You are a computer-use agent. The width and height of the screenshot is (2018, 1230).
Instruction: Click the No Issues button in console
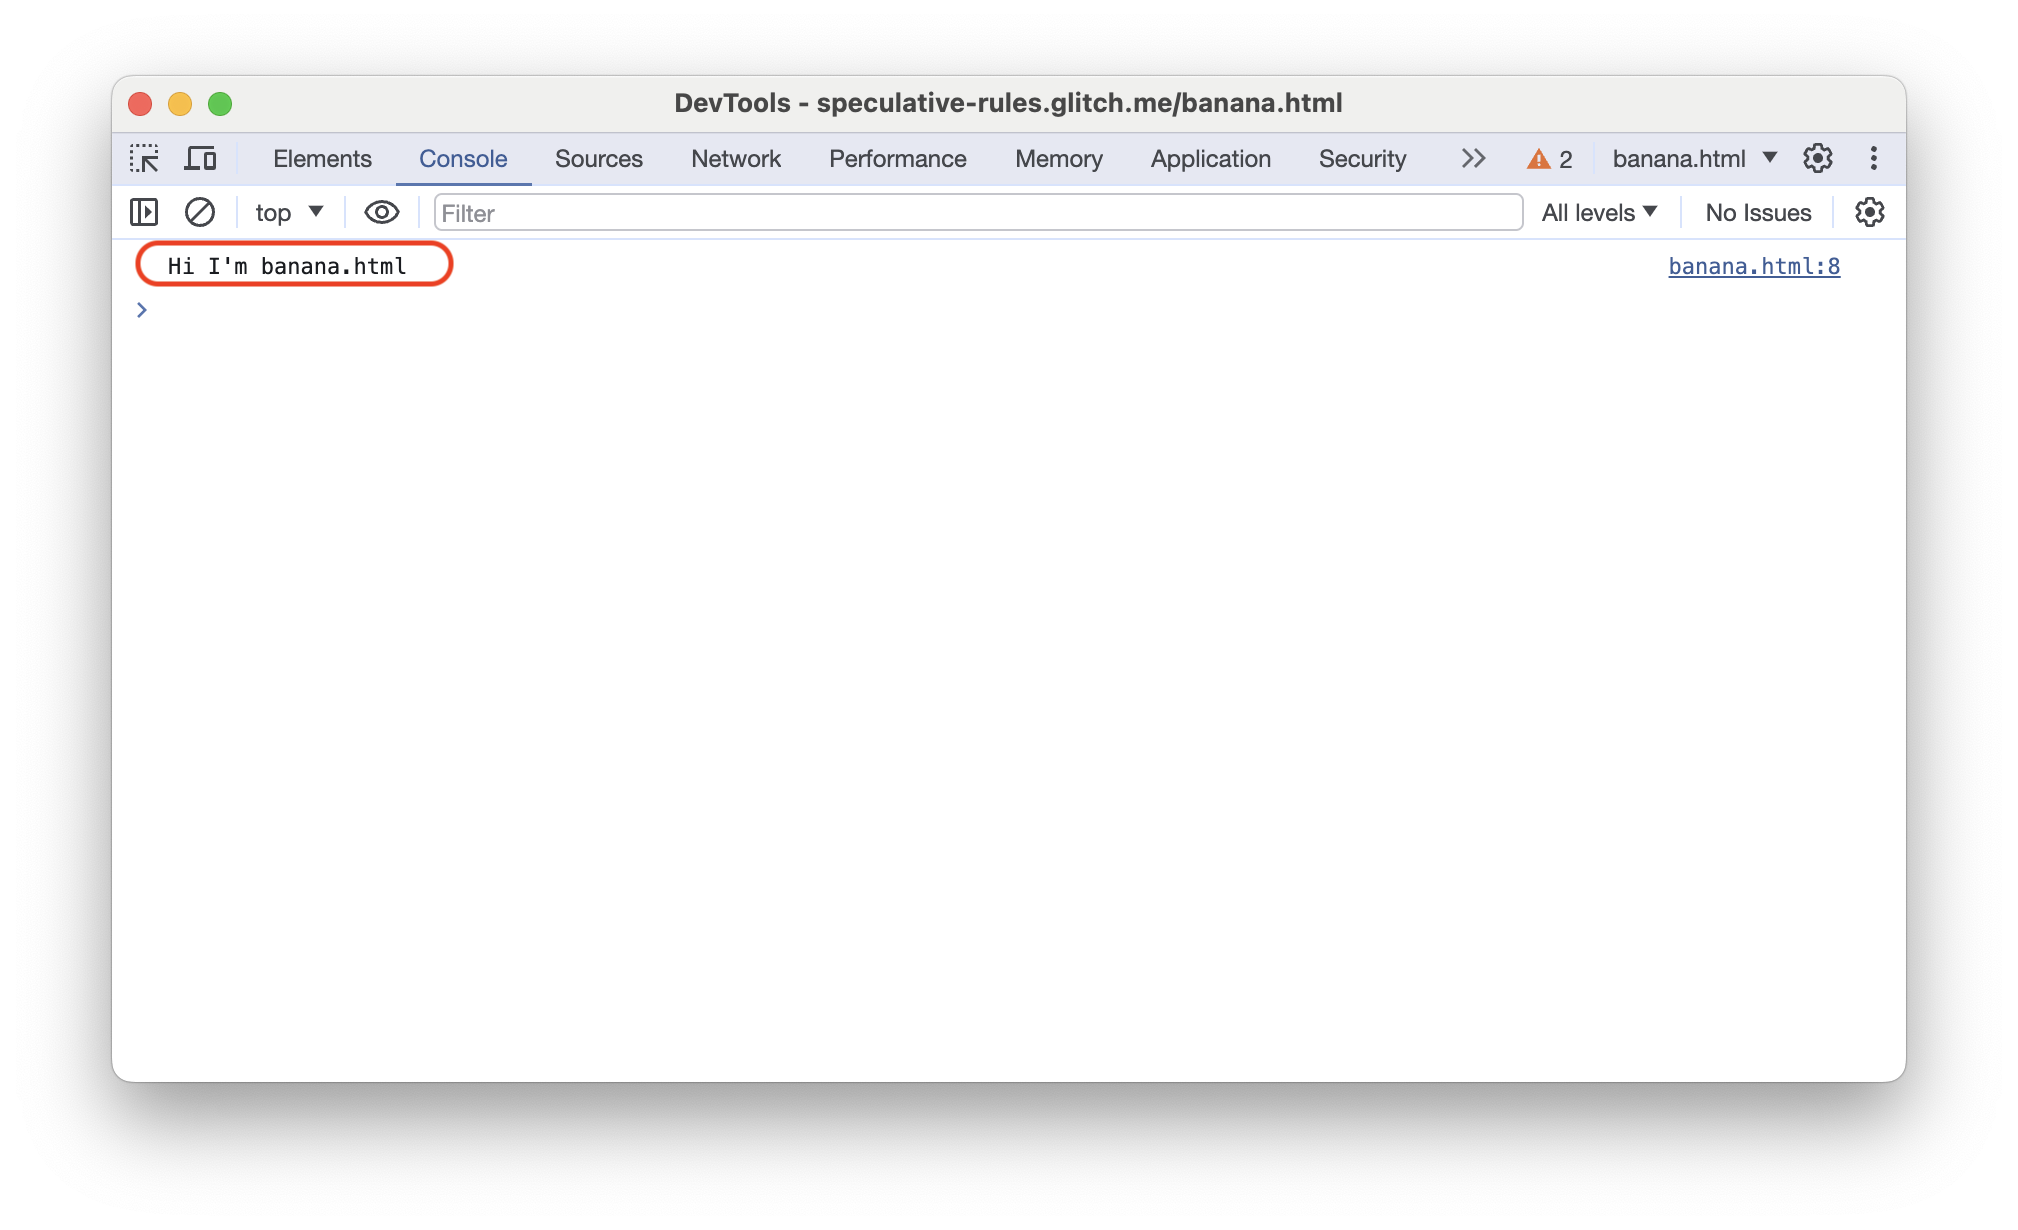tap(1757, 212)
